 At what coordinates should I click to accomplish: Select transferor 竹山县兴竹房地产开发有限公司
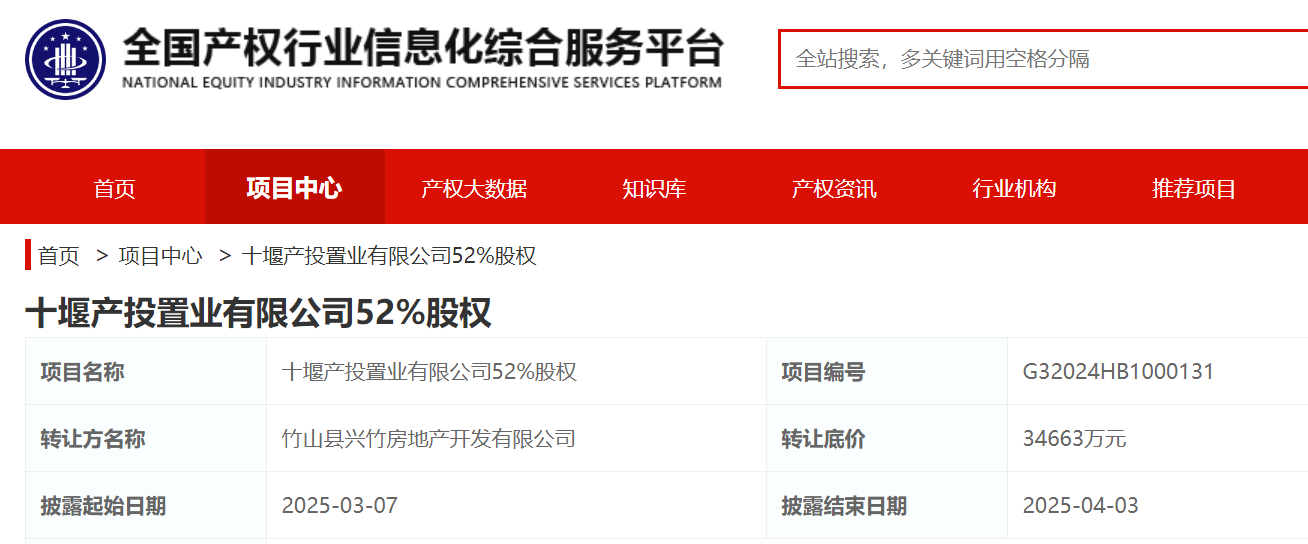point(429,439)
